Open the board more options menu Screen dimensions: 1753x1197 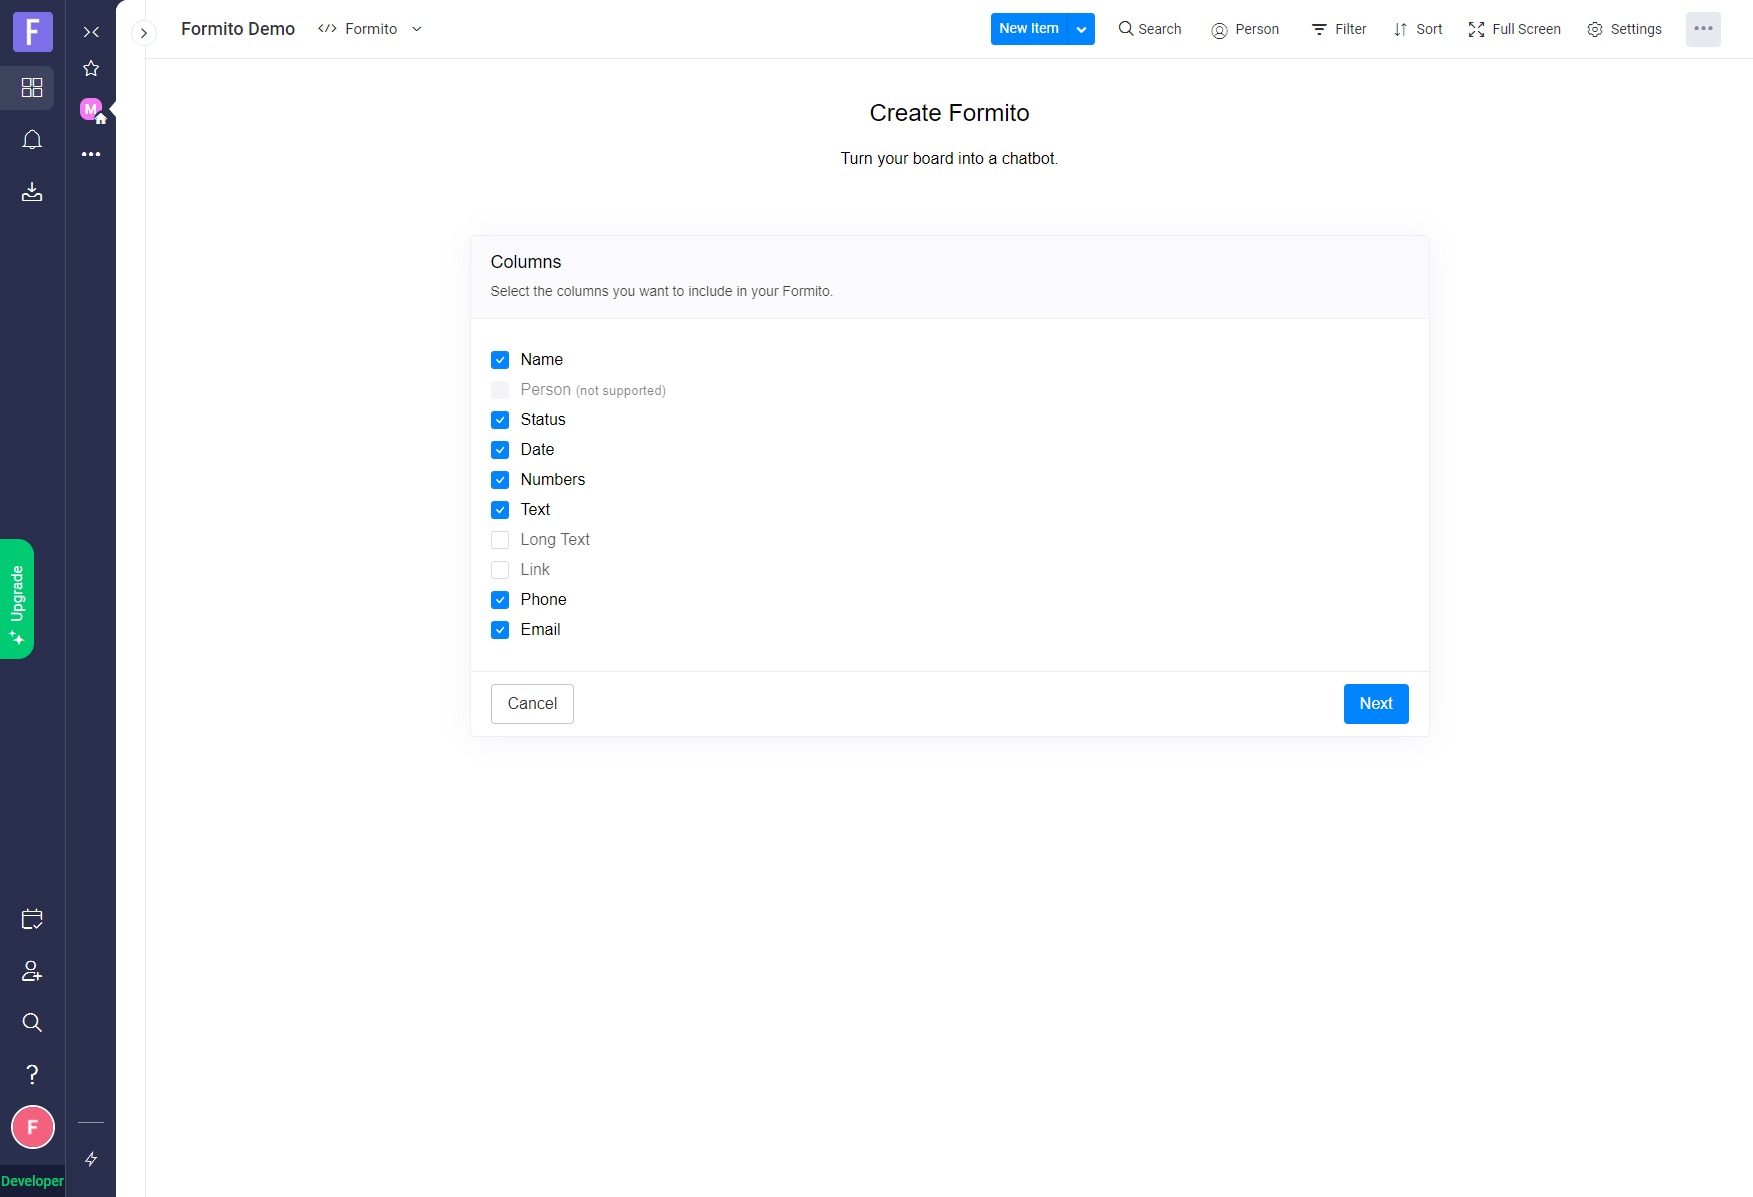(1703, 29)
